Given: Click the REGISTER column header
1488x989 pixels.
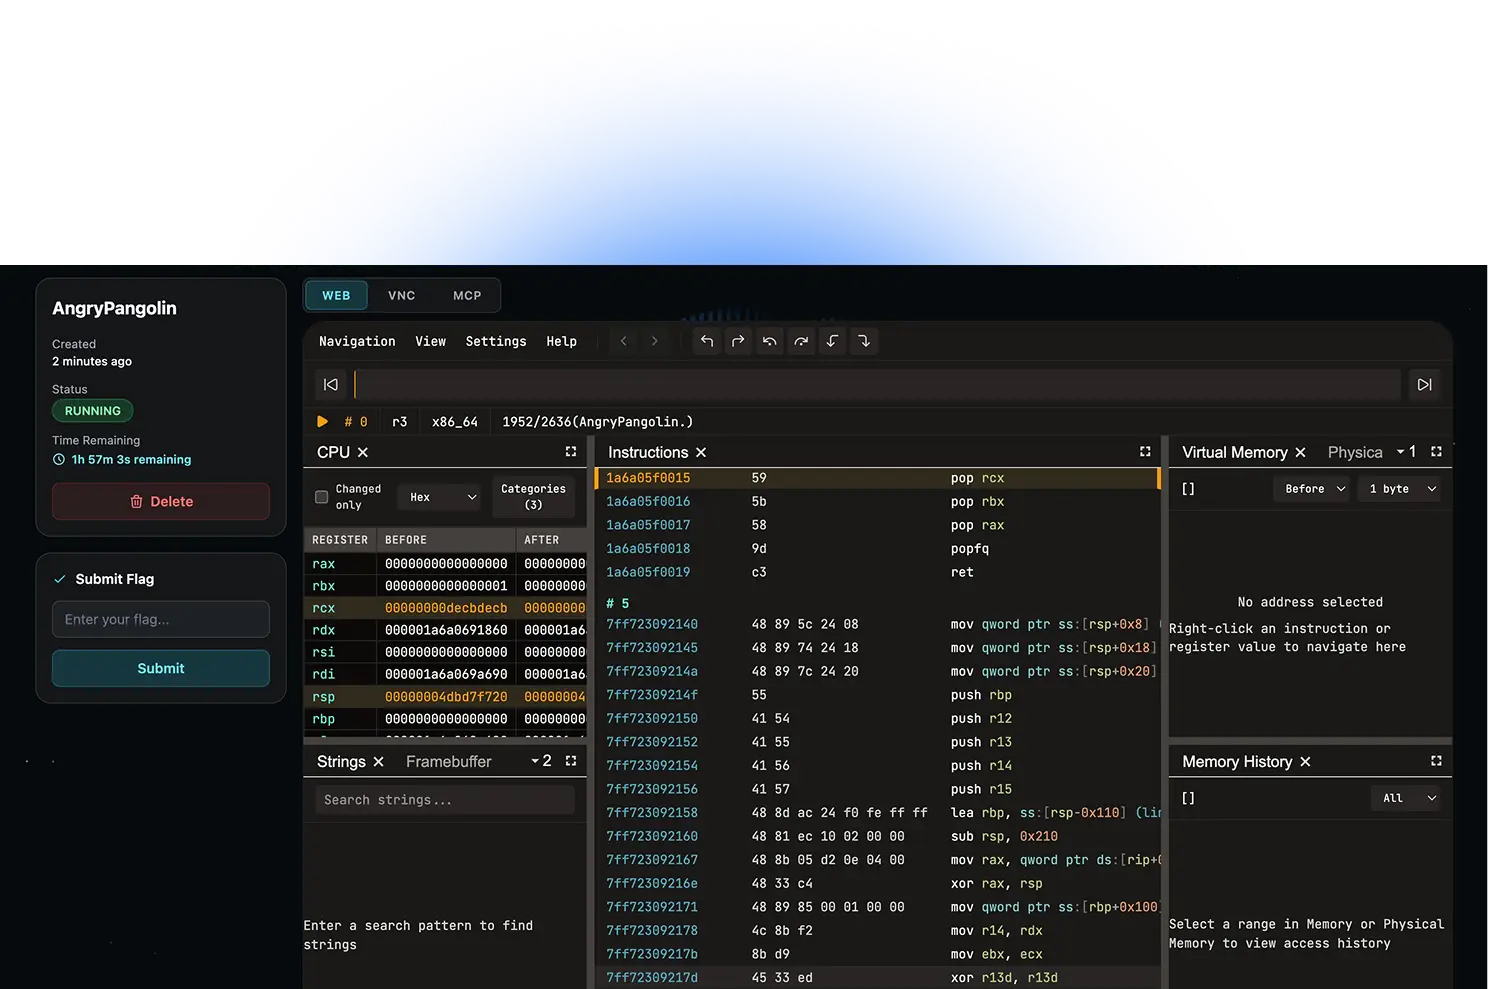Looking at the screenshot, I should (x=340, y=540).
